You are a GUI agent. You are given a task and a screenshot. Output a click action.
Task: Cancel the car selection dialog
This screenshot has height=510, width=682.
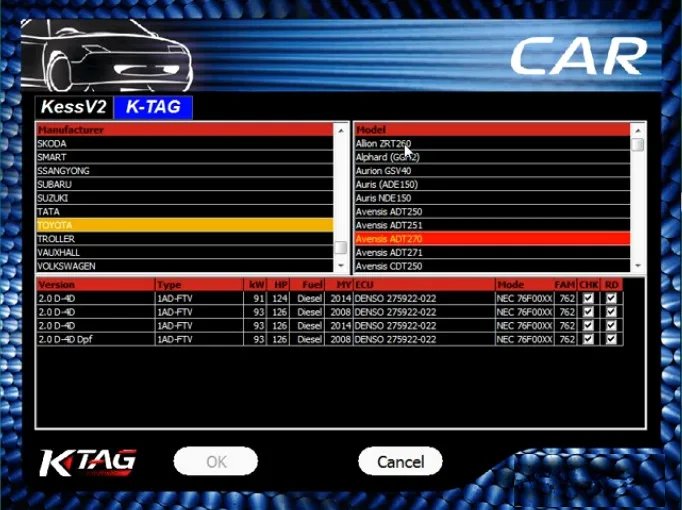(x=400, y=461)
